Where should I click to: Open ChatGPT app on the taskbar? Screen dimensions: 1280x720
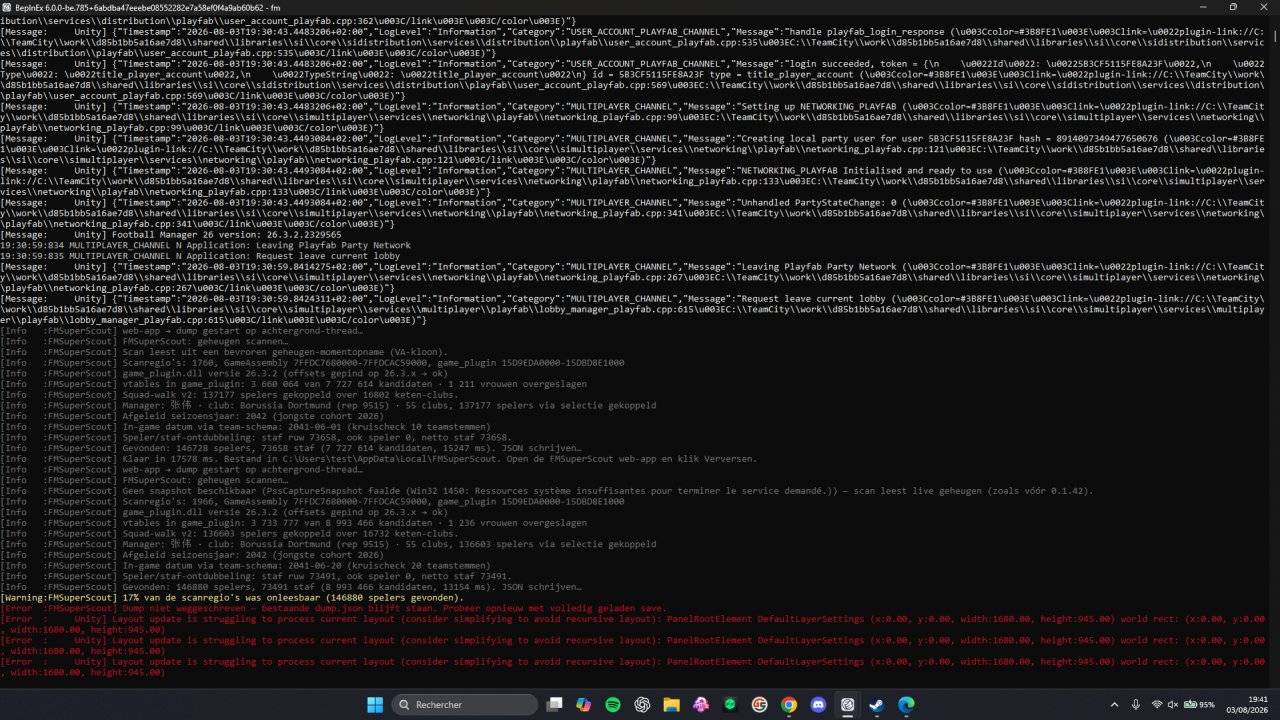point(642,704)
